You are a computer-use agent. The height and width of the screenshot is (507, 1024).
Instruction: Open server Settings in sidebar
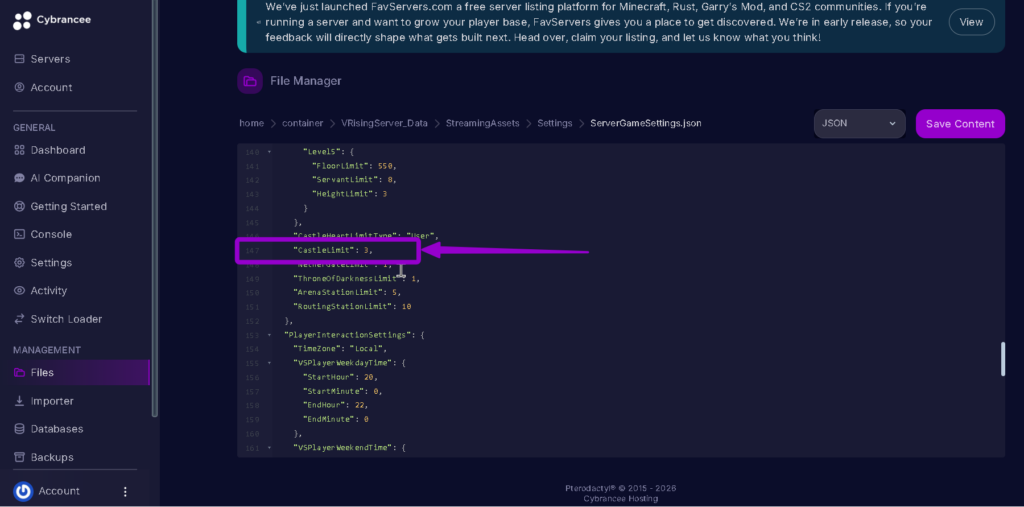(51, 263)
